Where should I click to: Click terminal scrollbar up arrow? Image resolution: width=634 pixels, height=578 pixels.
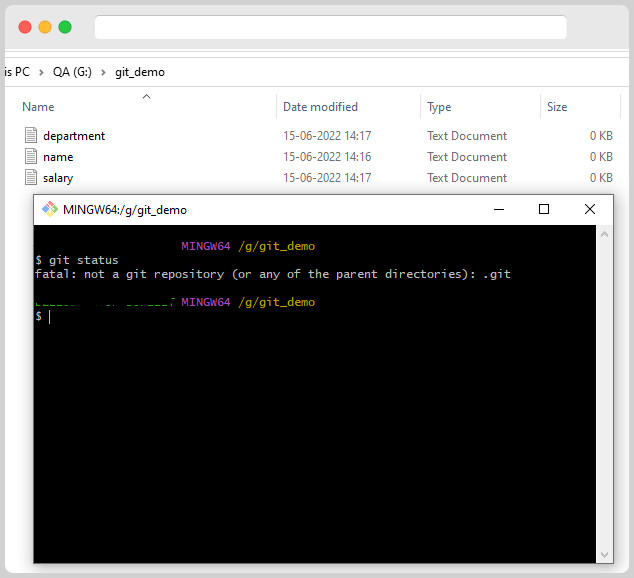pyautogui.click(x=604, y=234)
